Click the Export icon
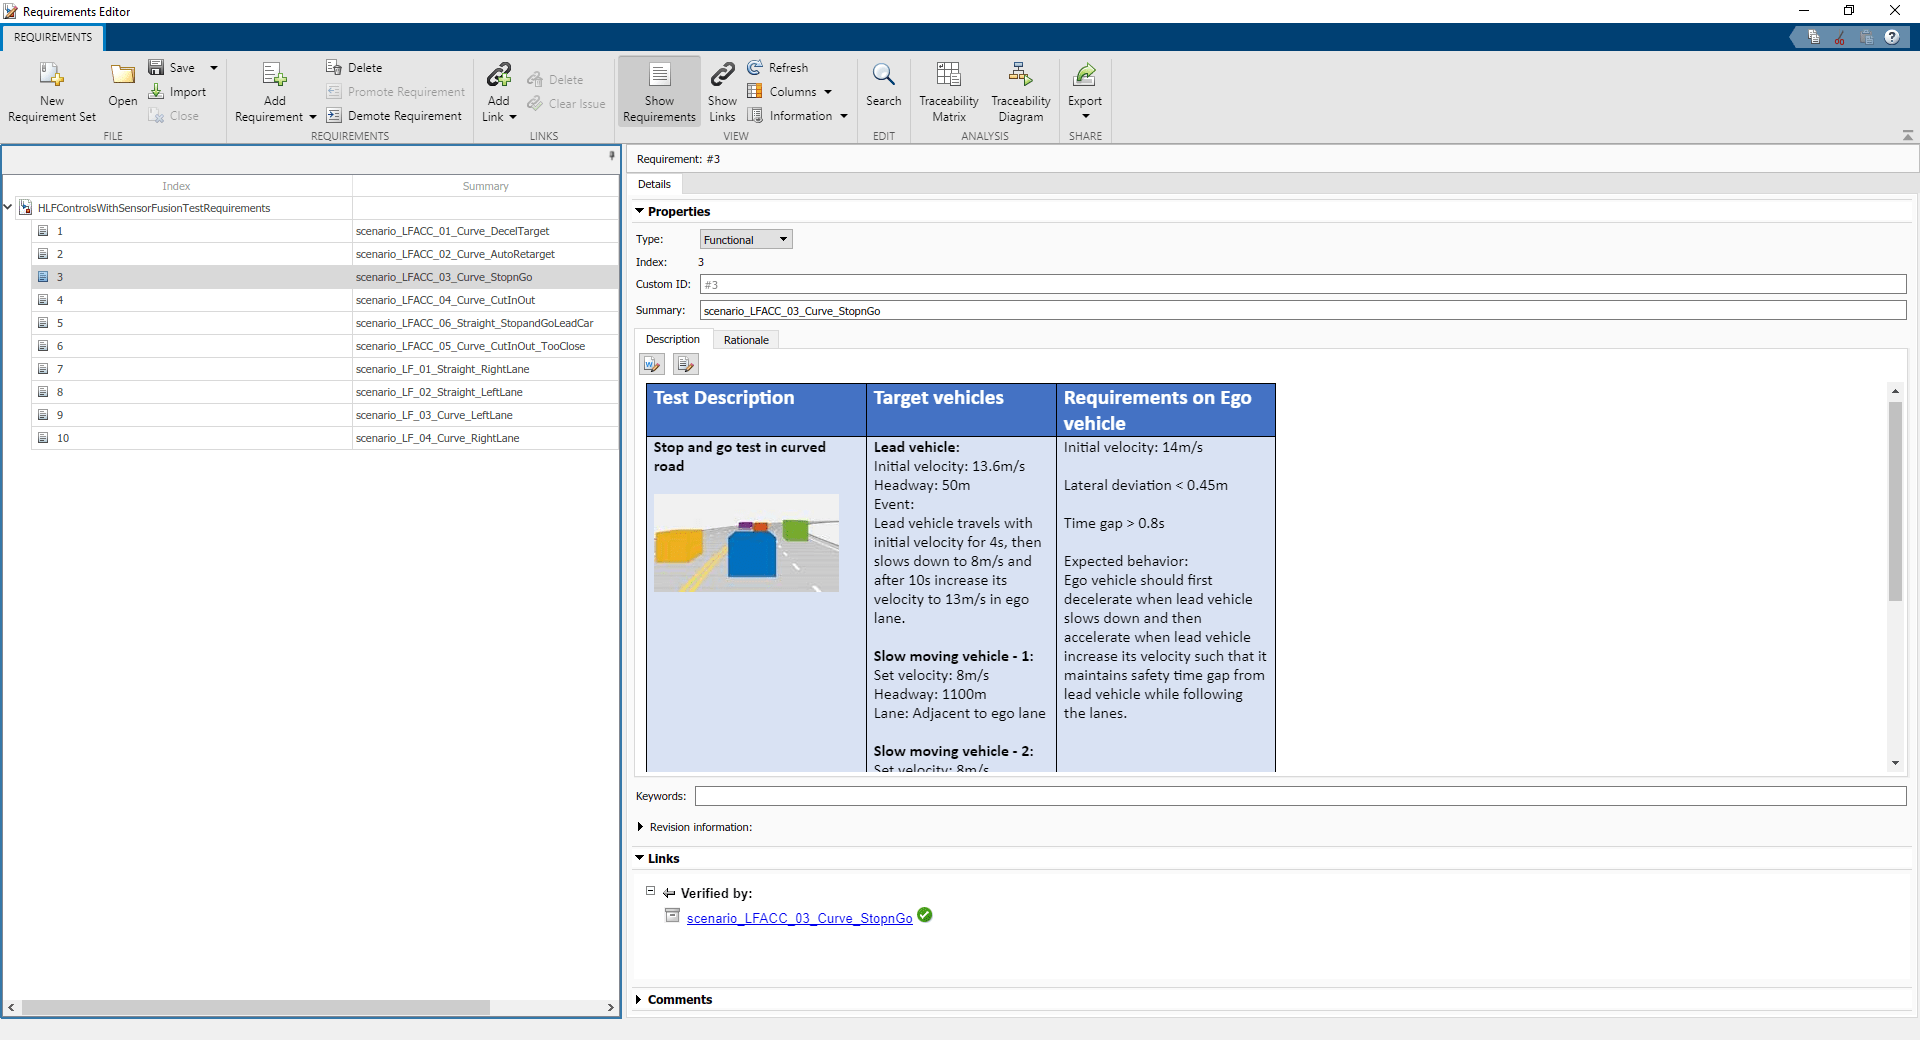Viewport: 1920px width, 1040px height. [1084, 76]
